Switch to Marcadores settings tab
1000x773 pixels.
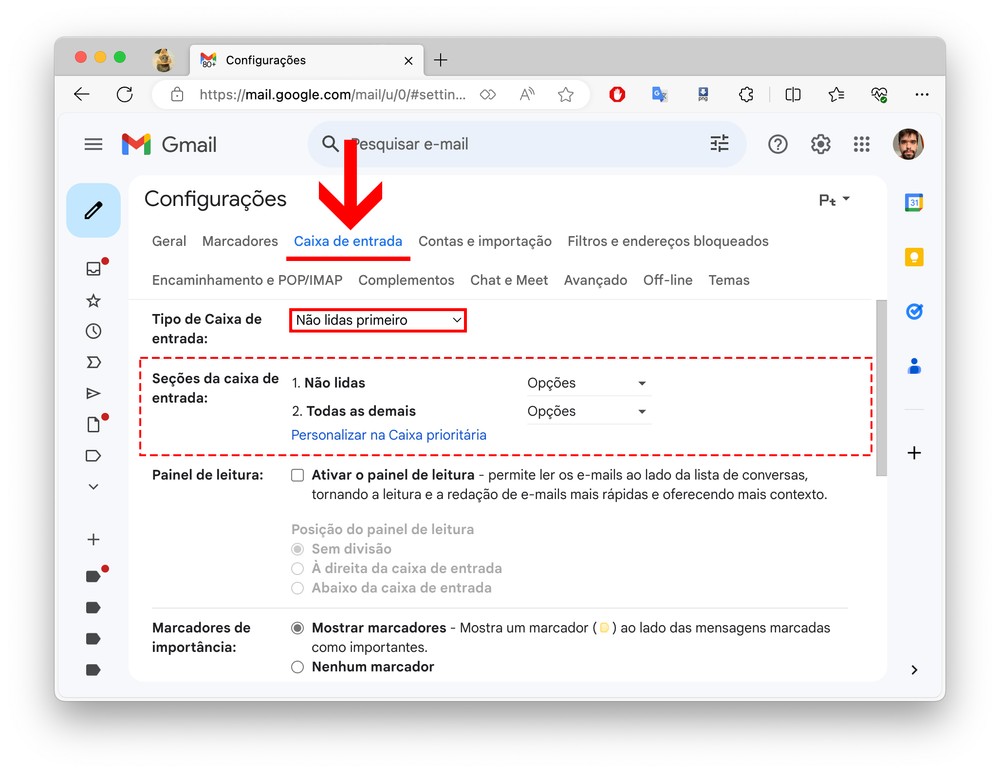(x=240, y=241)
